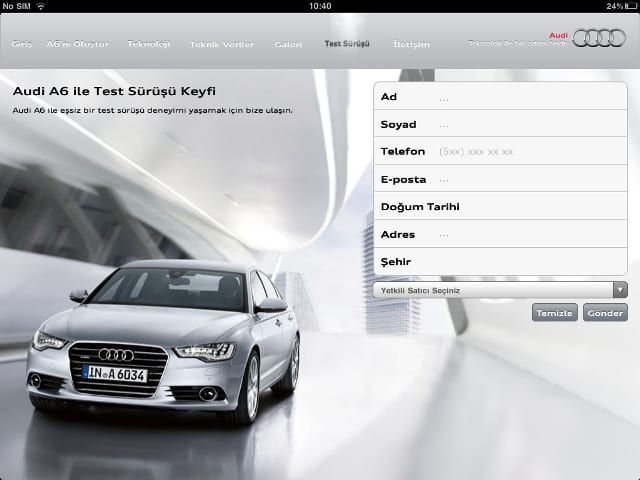
Task: Select the Test Sürüşü tab
Action: 347,44
